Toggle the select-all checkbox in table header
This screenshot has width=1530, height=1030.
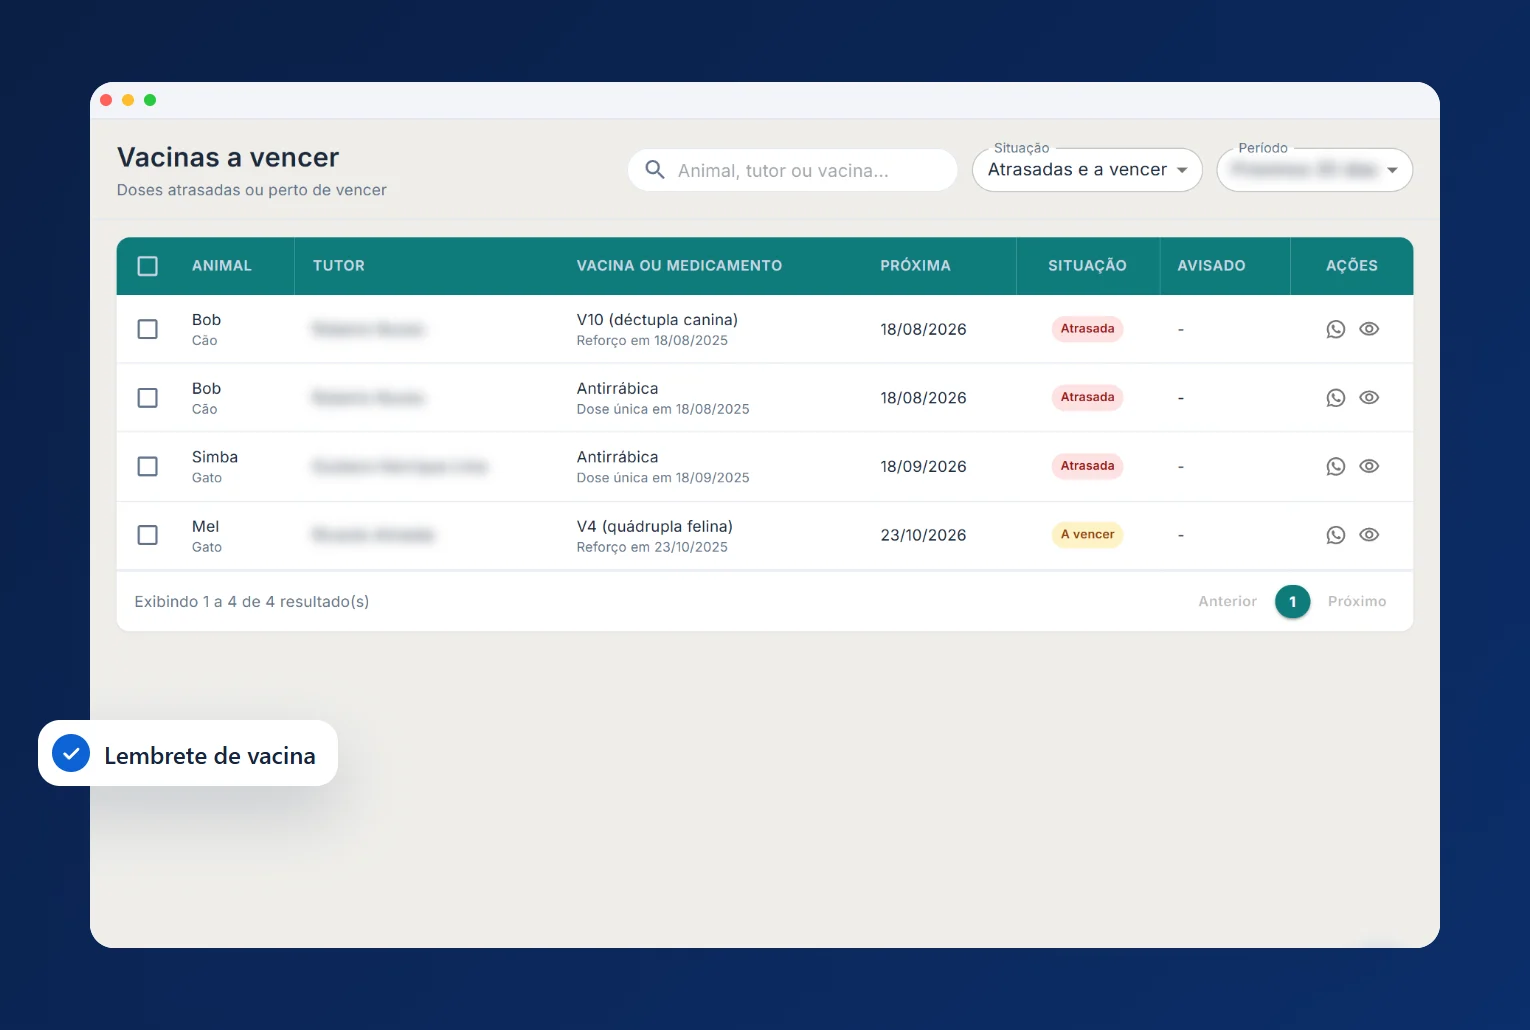point(148,266)
